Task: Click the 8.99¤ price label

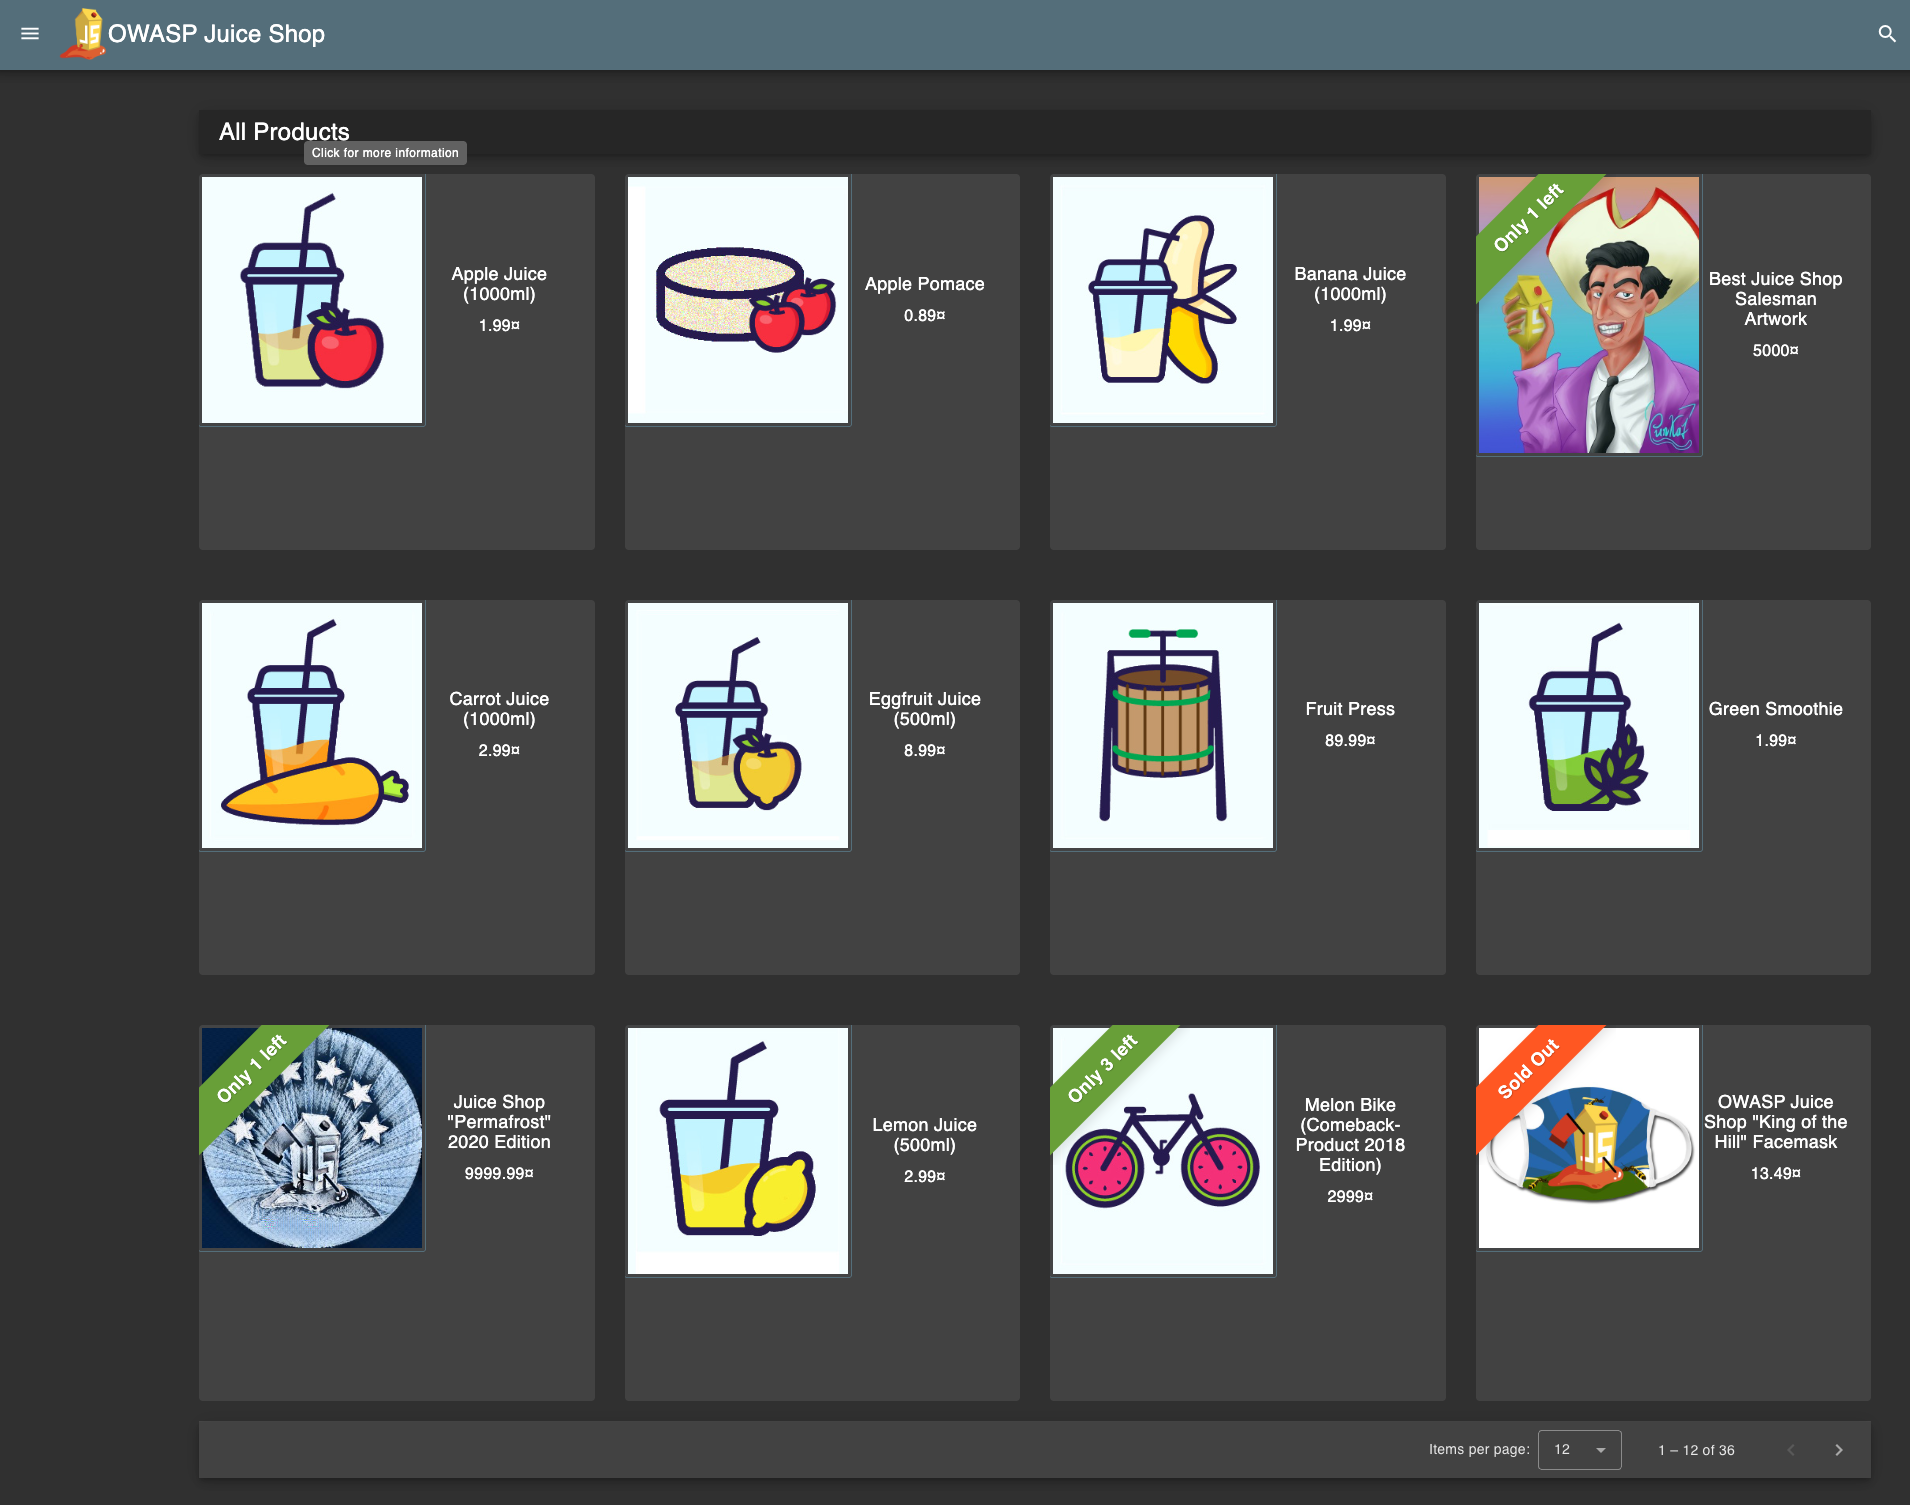Action: pos(924,750)
